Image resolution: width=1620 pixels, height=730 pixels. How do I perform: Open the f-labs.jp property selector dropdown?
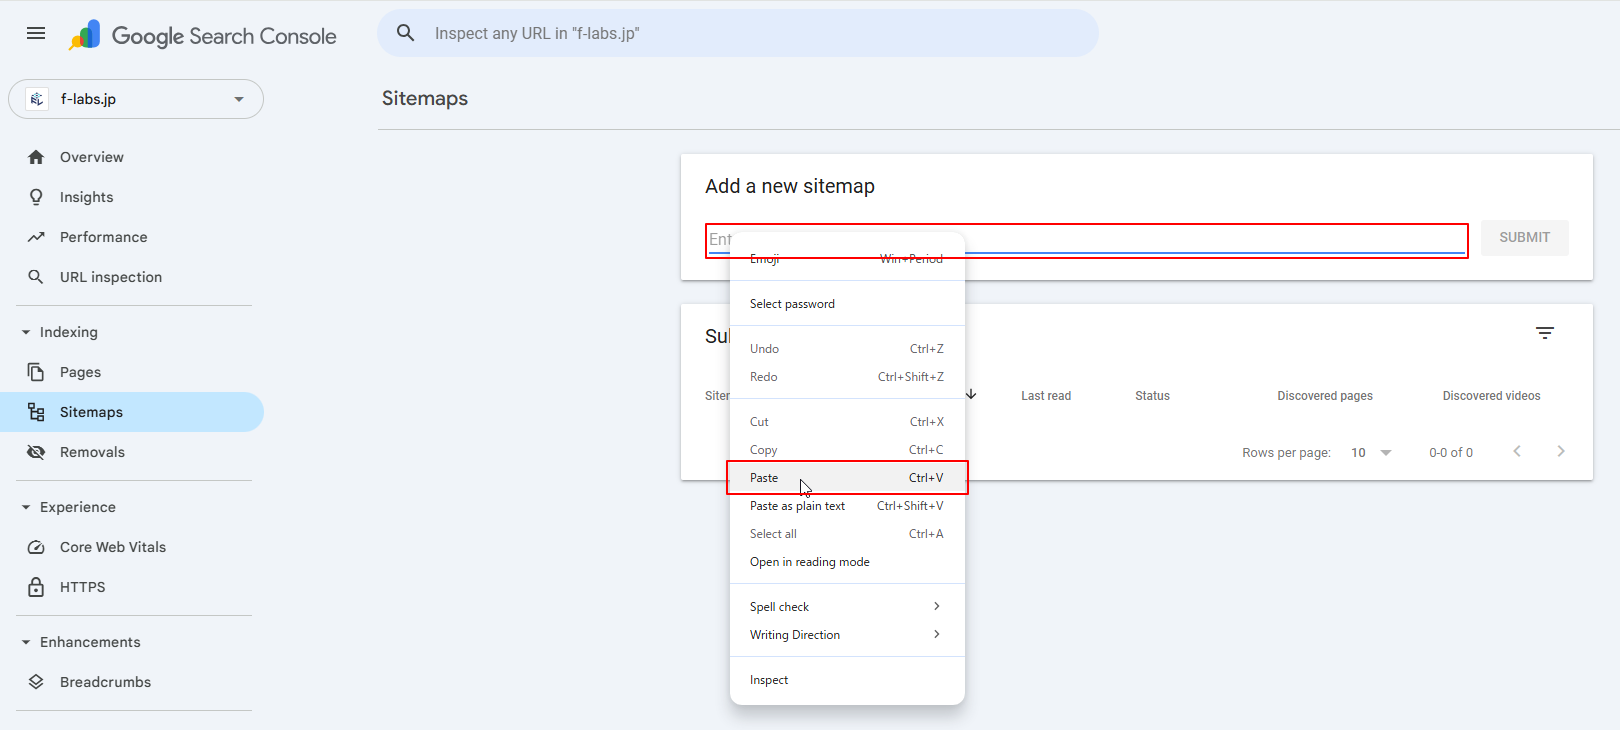(136, 99)
